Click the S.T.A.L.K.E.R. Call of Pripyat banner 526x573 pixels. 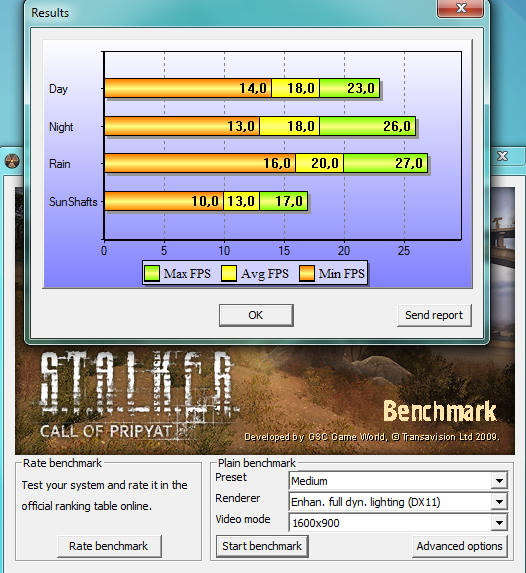pyautogui.click(x=265, y=399)
